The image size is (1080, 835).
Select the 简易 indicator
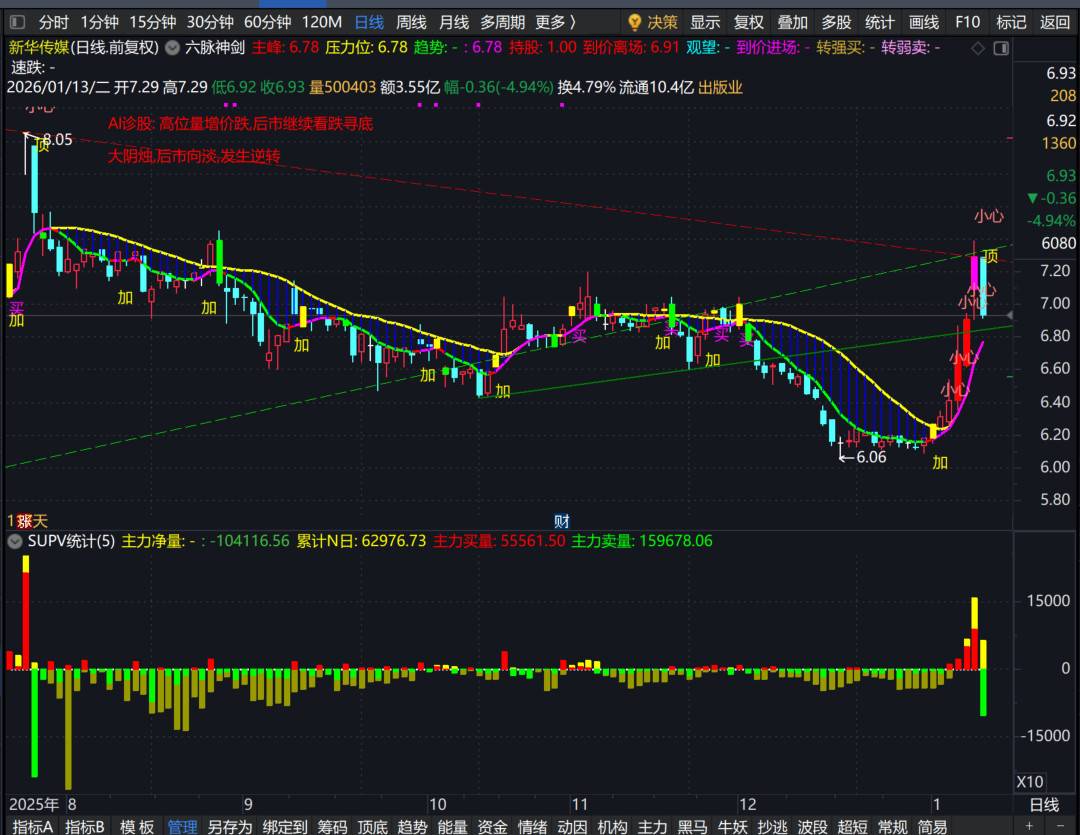click(932, 827)
